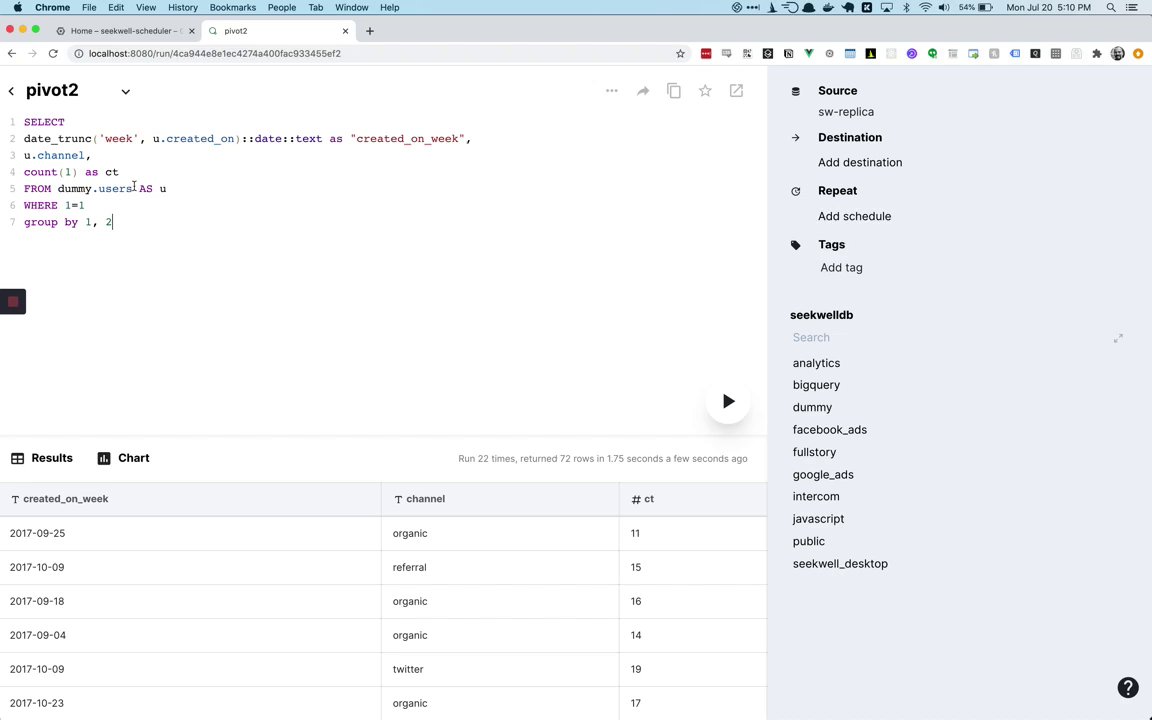Switch to the Chart tab

pyautogui.click(x=124, y=458)
